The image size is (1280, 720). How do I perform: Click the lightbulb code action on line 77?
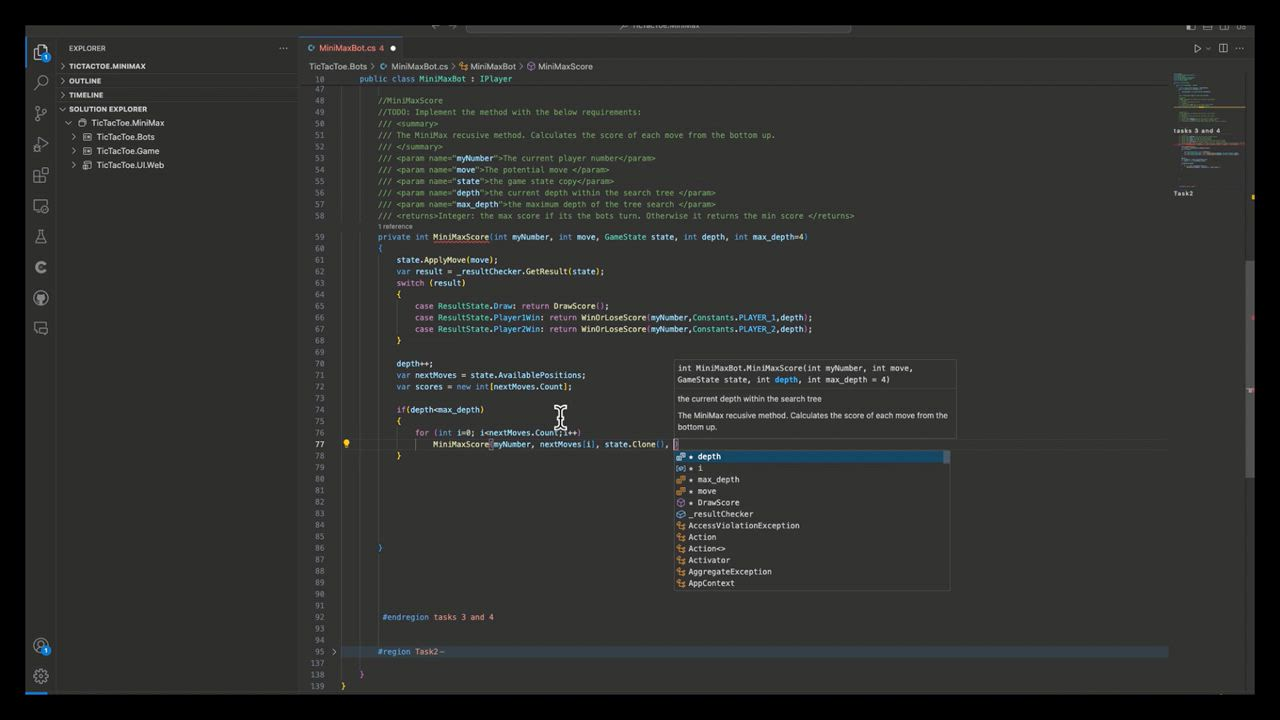(346, 444)
